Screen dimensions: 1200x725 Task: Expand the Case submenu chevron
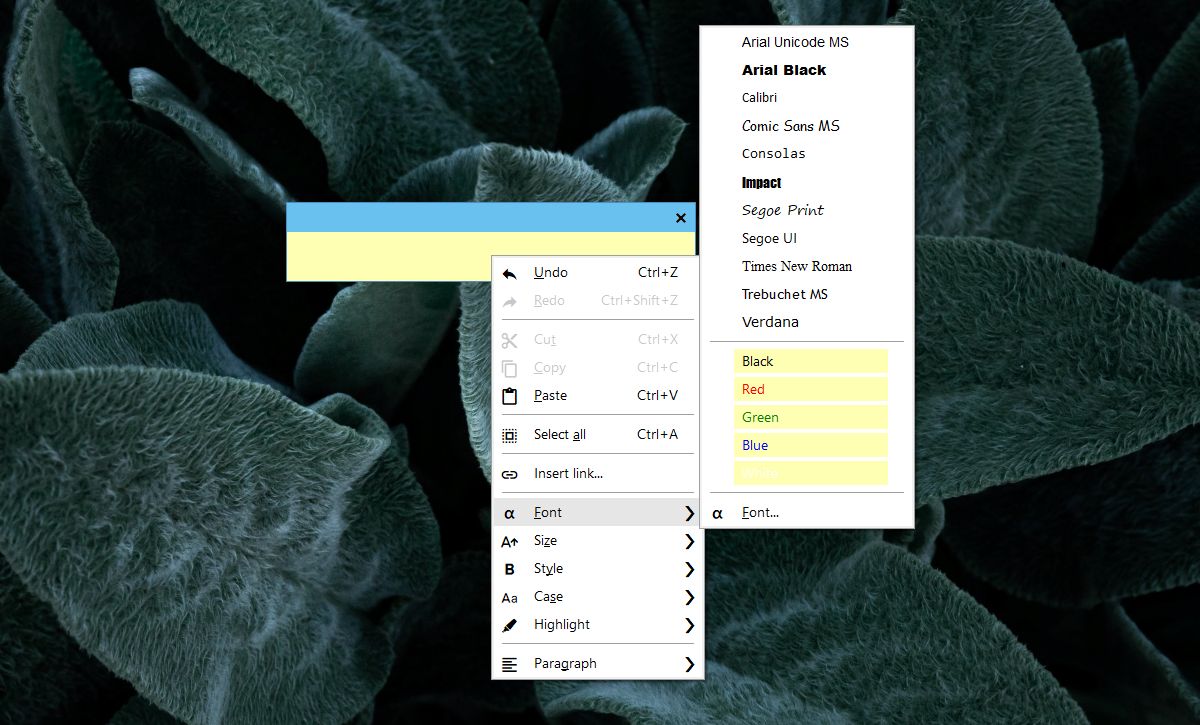point(689,597)
